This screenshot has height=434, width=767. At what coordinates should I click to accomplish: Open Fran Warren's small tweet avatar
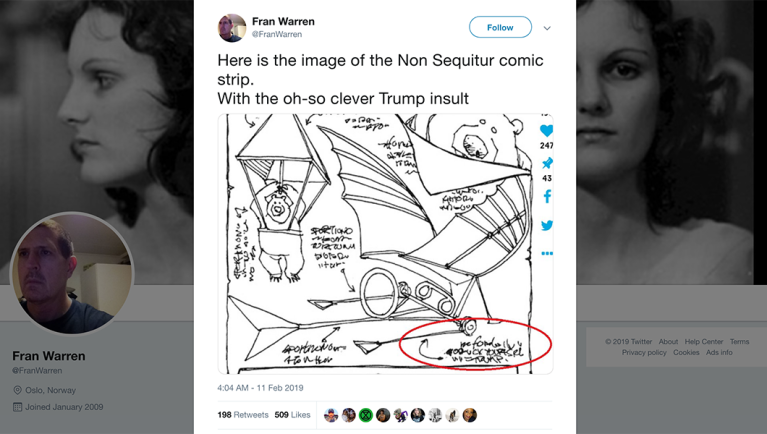[x=232, y=27]
